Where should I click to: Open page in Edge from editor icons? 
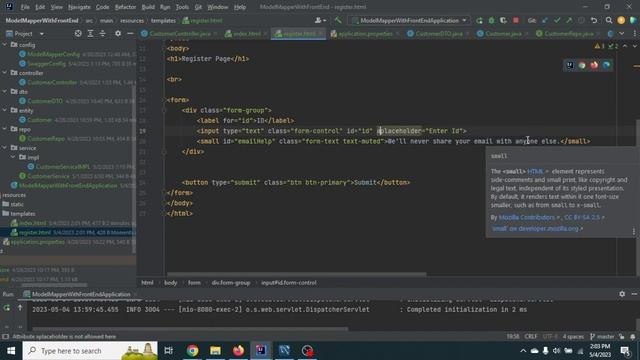click(607, 65)
